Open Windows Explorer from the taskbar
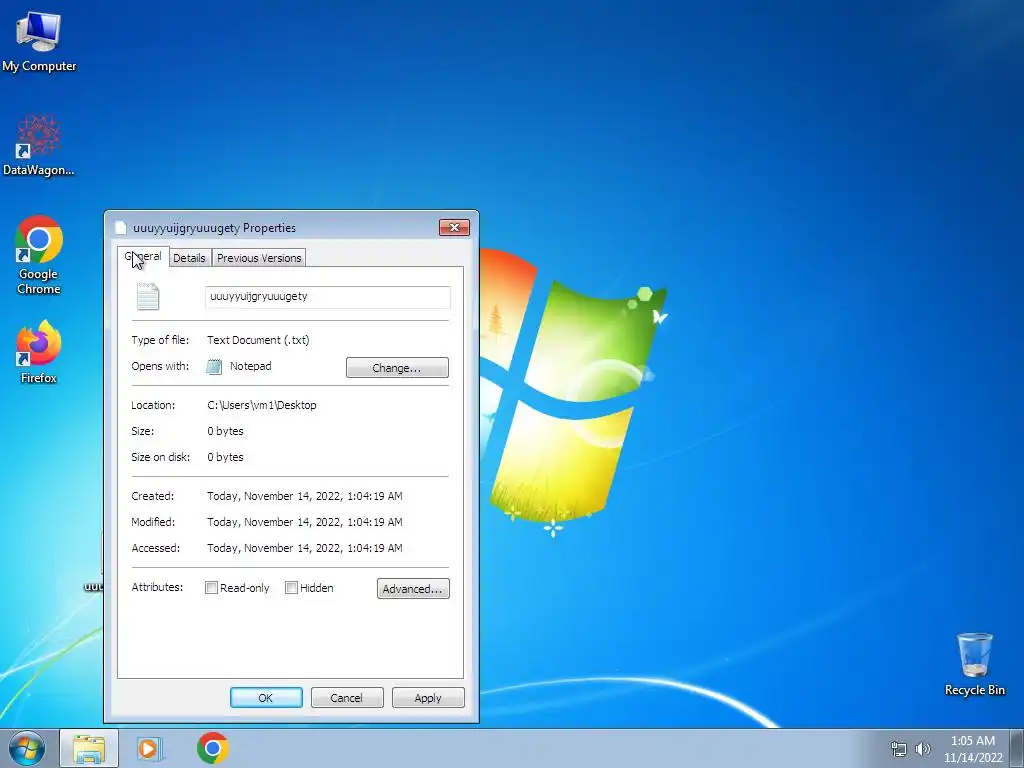Screen dimensions: 1024x768 coord(89,748)
